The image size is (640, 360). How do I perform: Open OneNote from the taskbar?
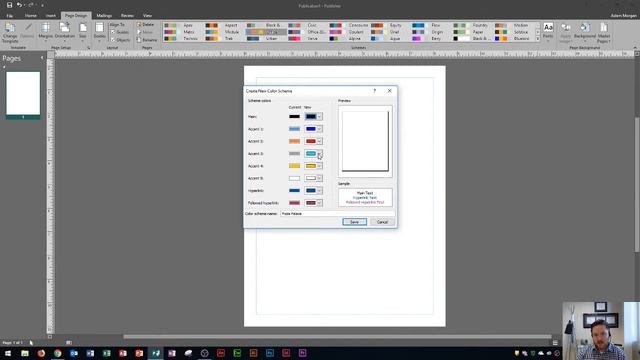[172, 353]
